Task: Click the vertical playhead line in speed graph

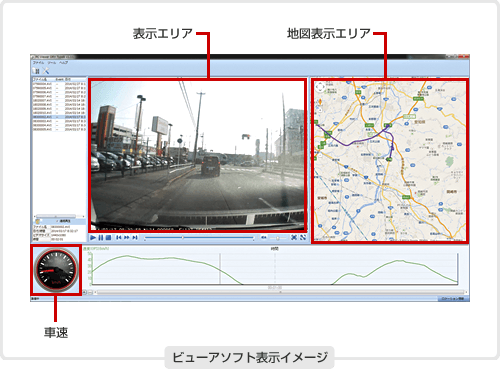Action: pos(220,269)
